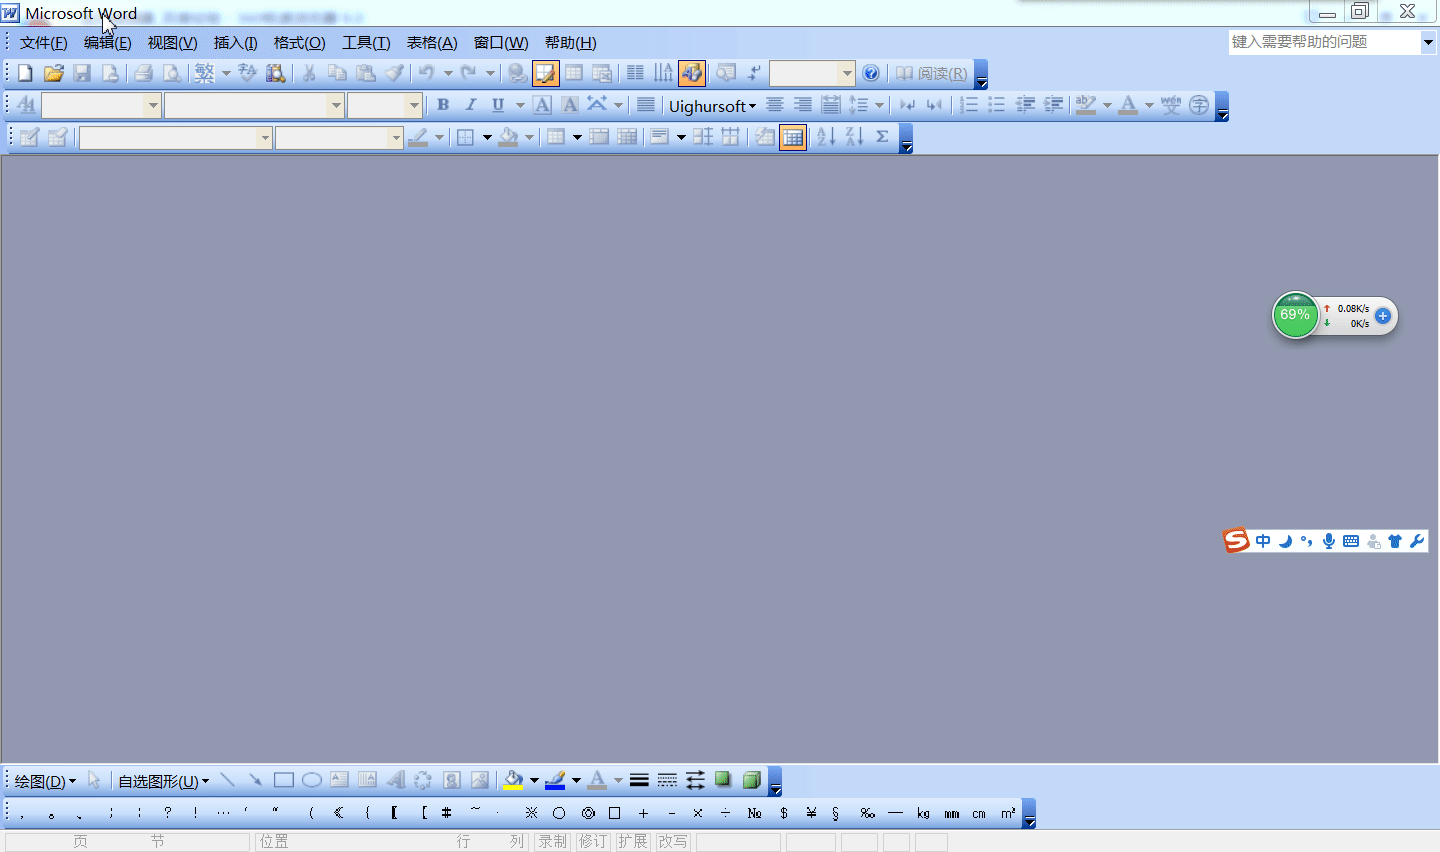Open the Style dropdown in formatting toolbar

(x=153, y=105)
